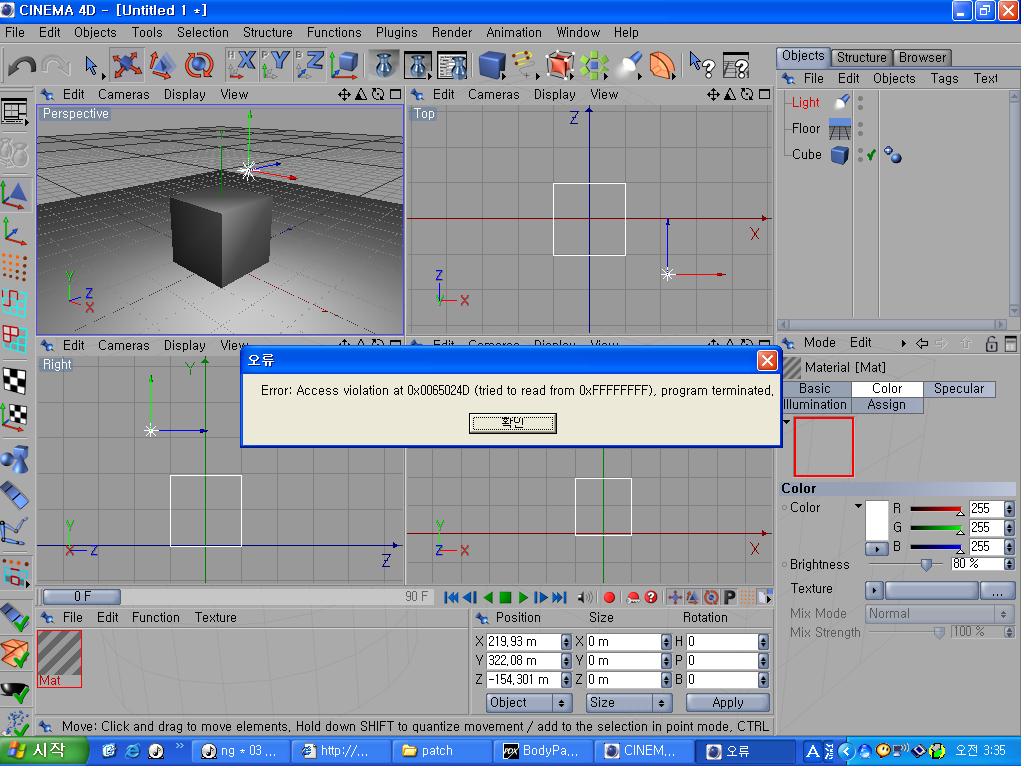The height and width of the screenshot is (768, 1024).
Task: Step the R color value spinner
Action: click(1009, 509)
